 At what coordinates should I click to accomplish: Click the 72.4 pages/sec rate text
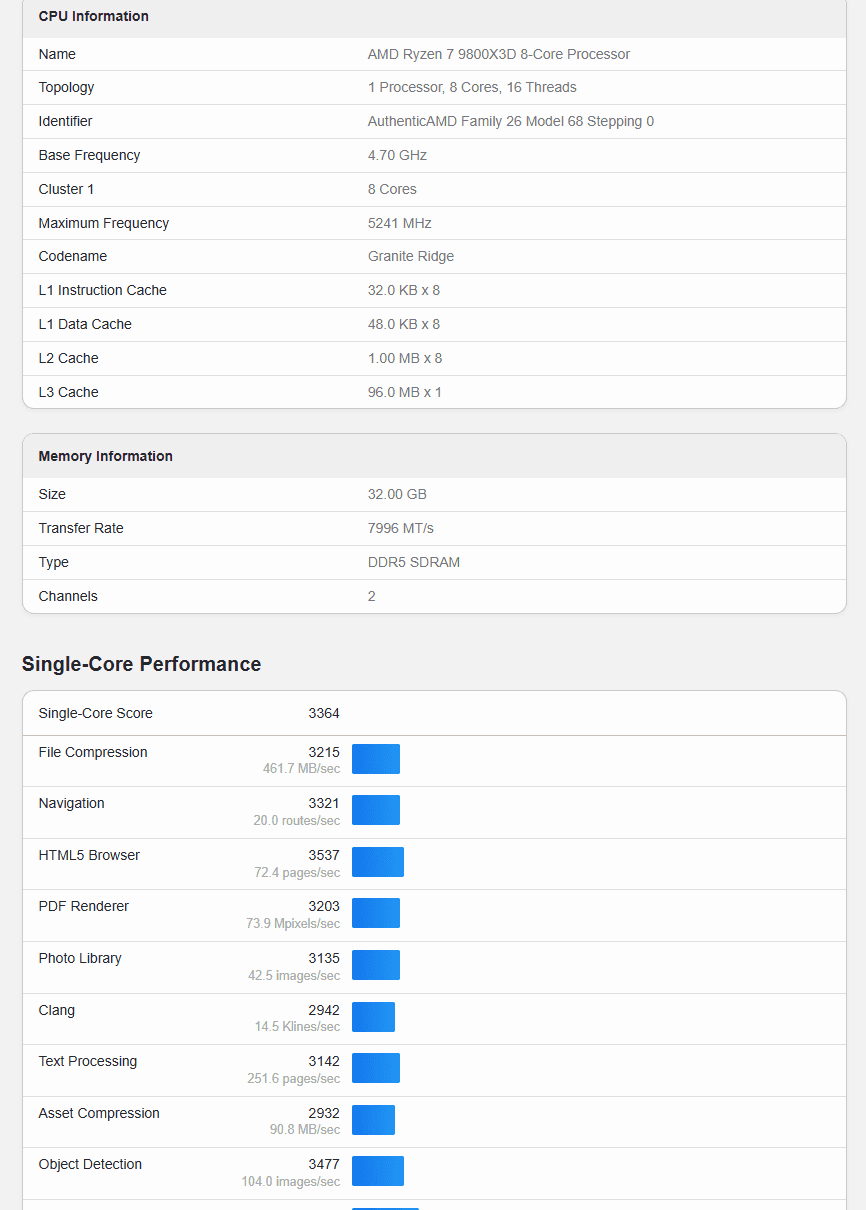pos(297,872)
